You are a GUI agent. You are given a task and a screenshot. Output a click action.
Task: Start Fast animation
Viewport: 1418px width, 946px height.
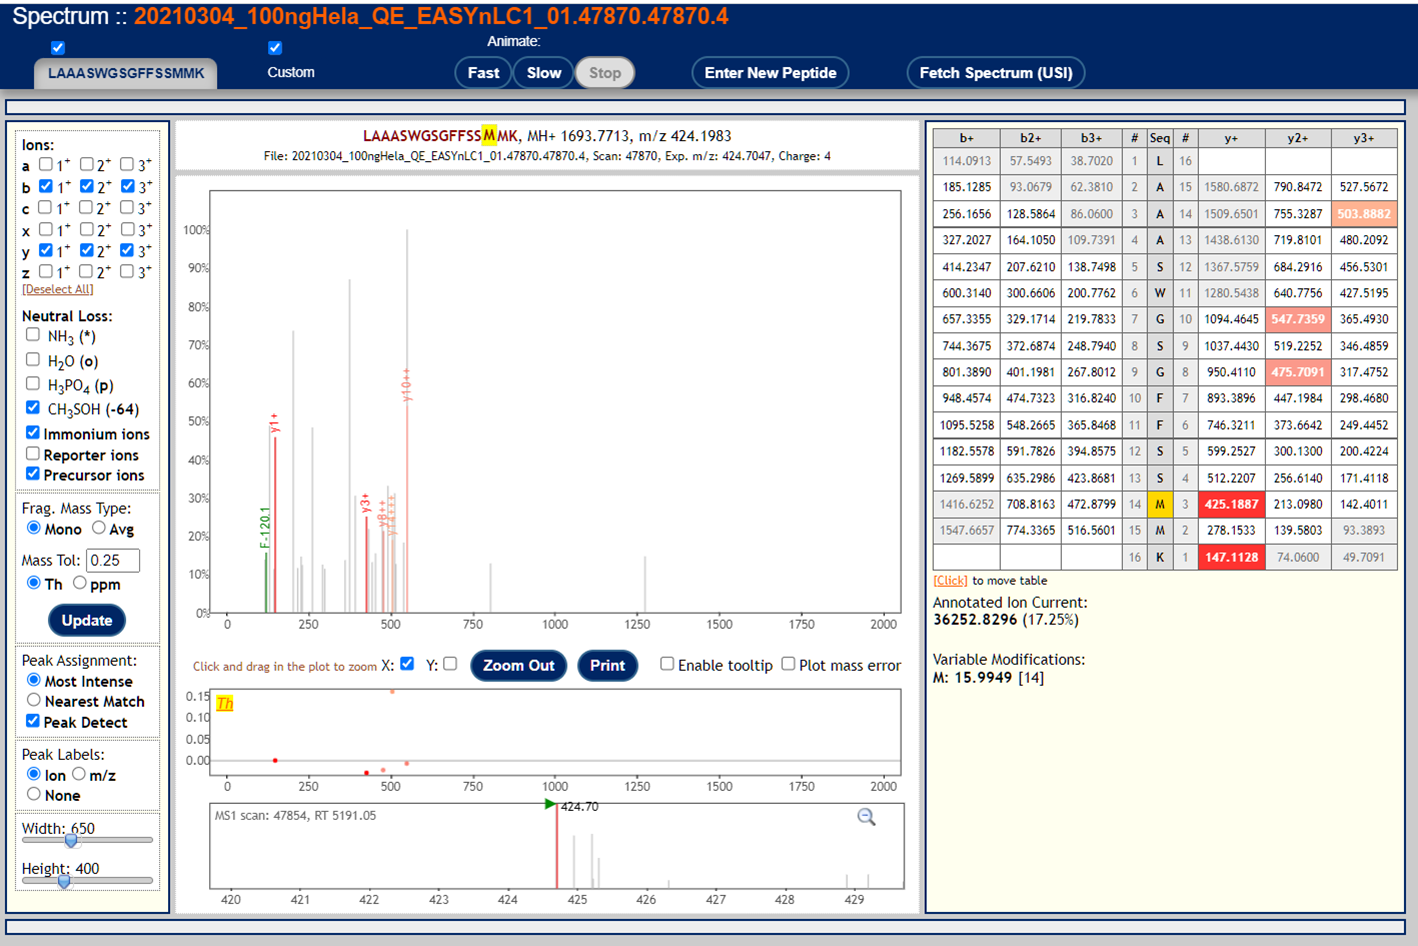(x=483, y=73)
